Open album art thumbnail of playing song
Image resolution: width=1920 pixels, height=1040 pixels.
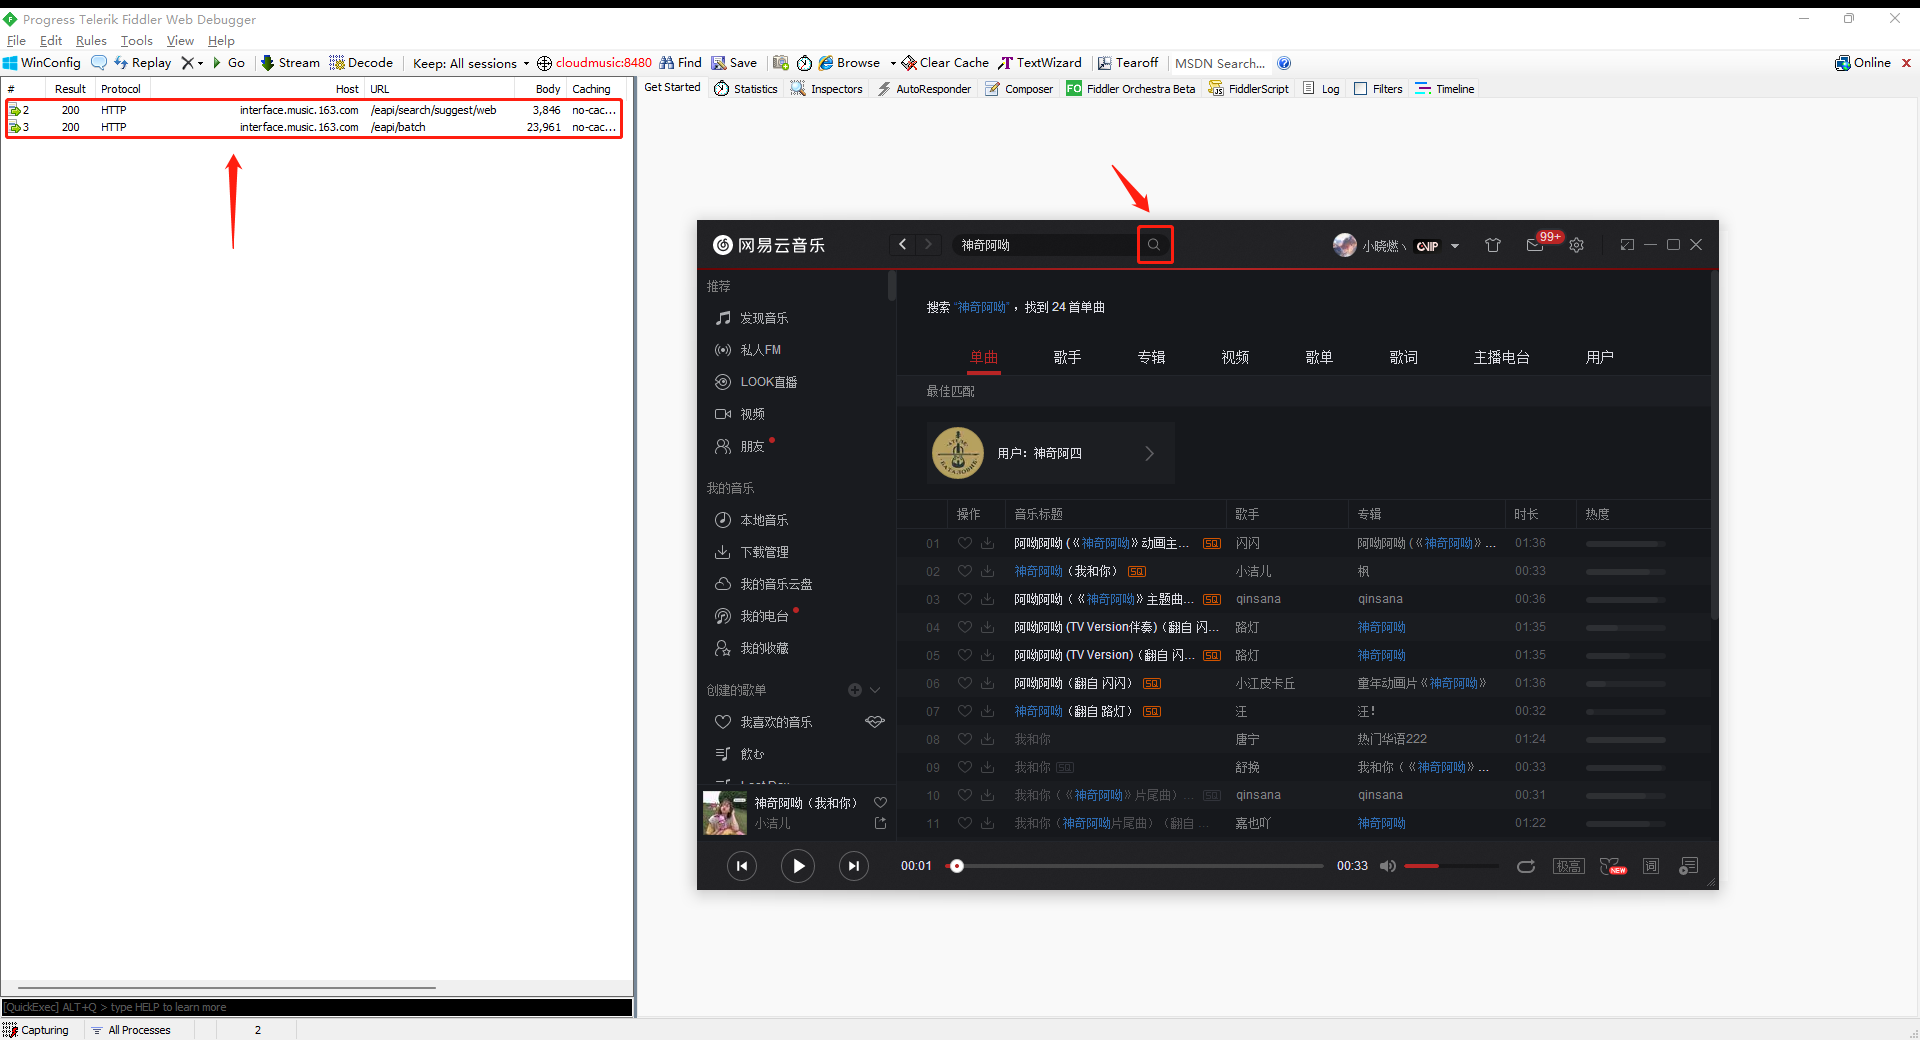pos(725,813)
